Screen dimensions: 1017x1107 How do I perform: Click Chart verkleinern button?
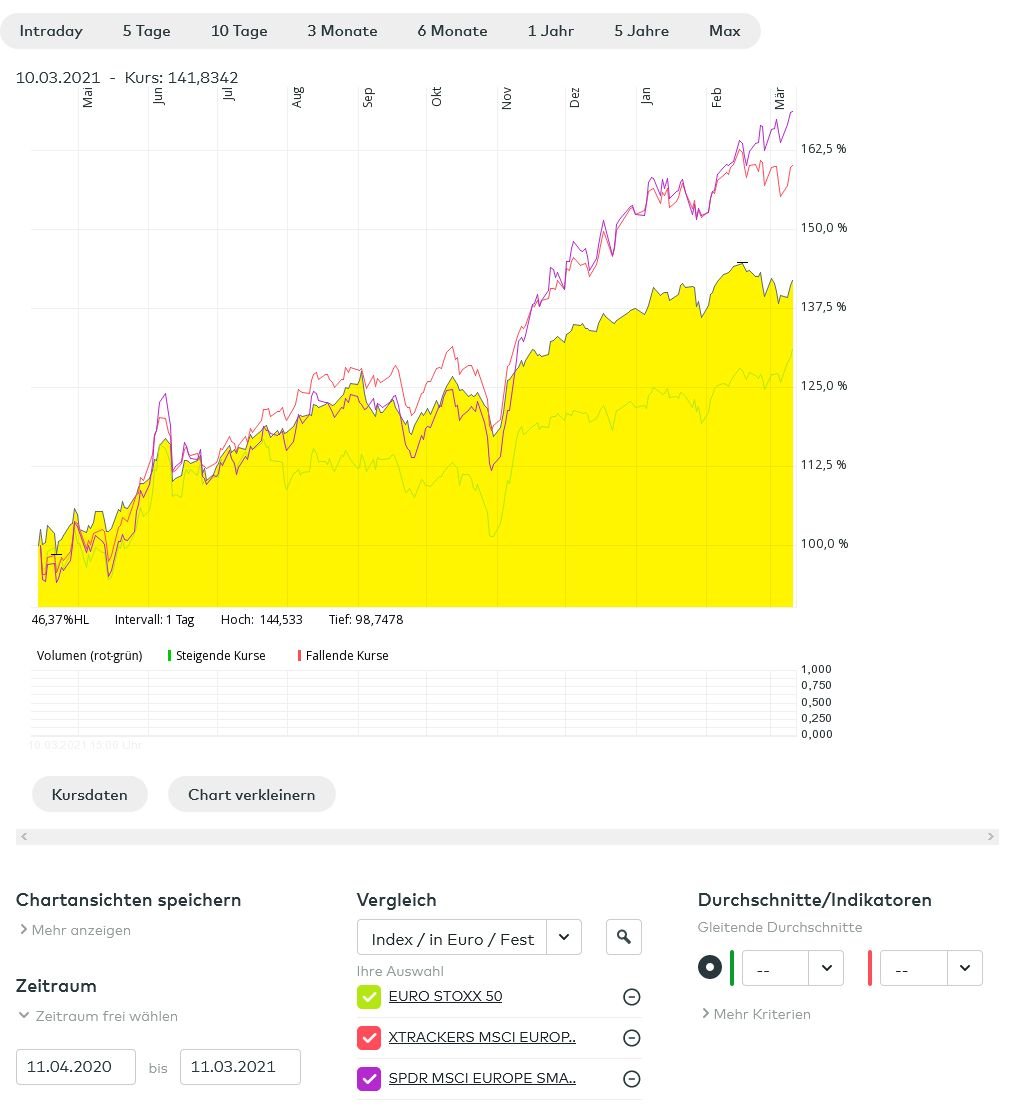click(251, 795)
